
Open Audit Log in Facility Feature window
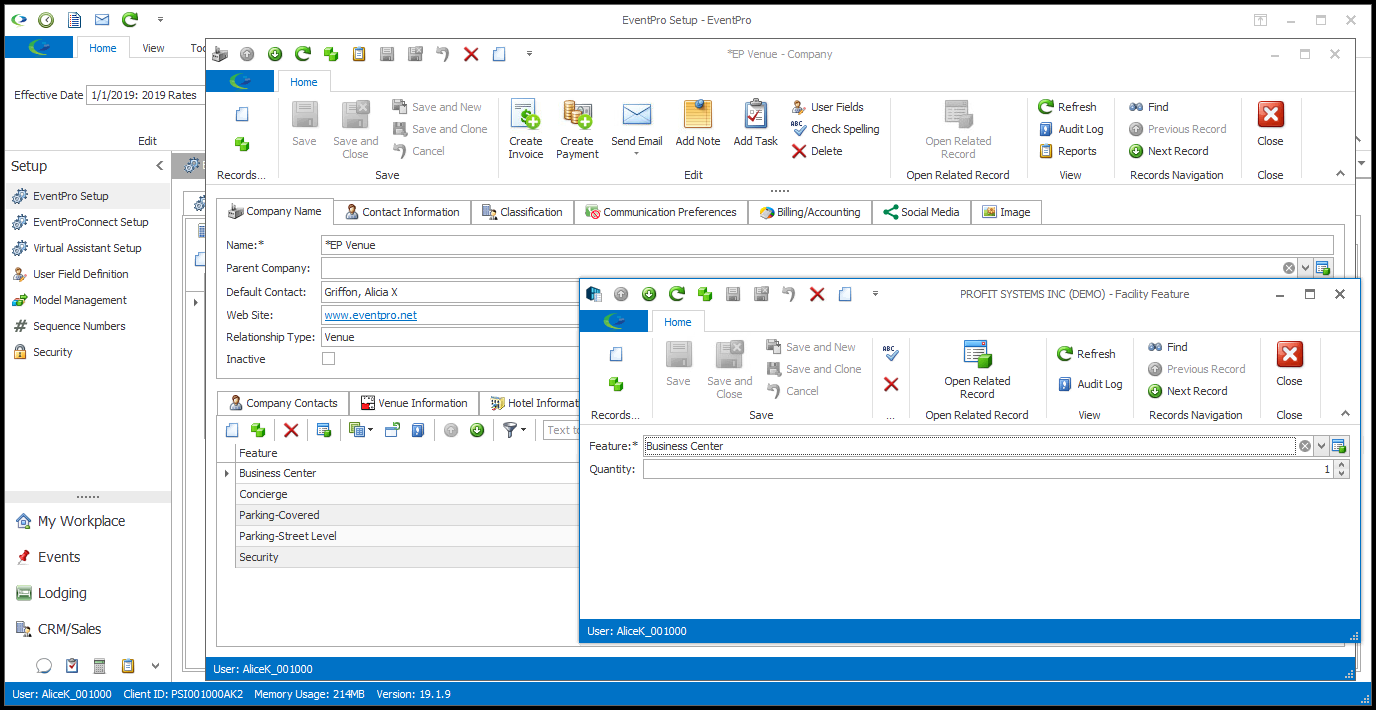coord(1089,384)
